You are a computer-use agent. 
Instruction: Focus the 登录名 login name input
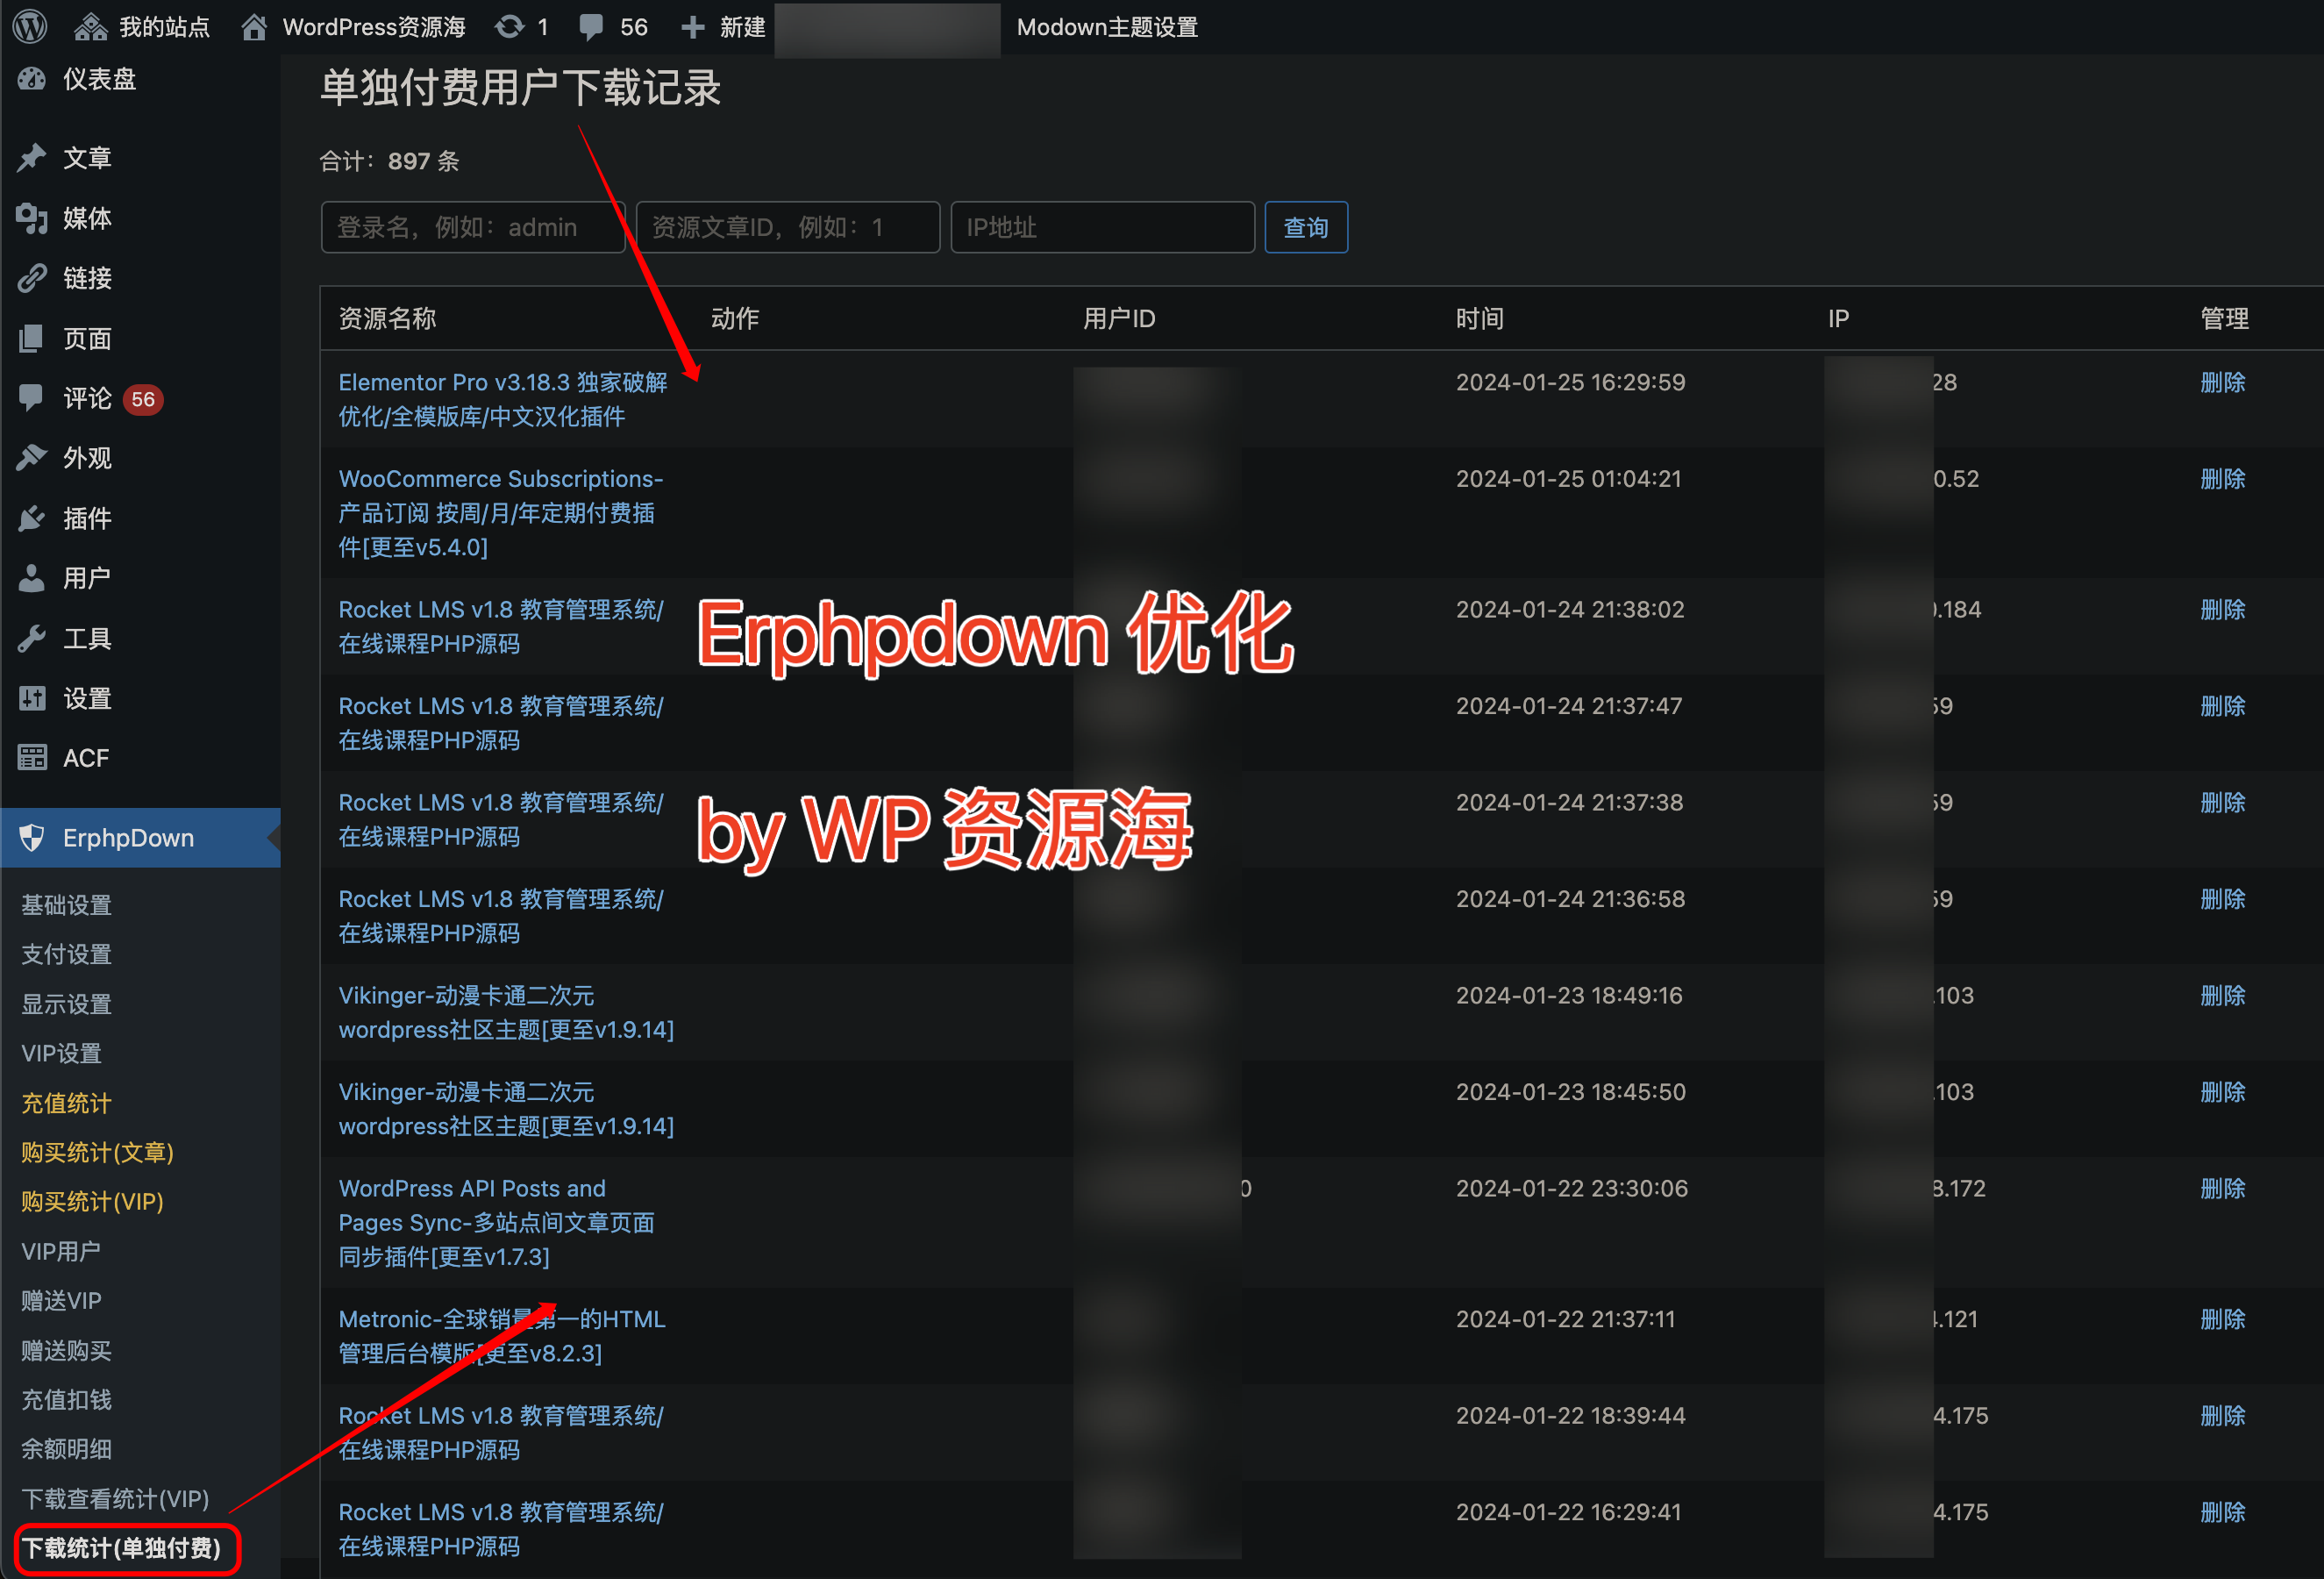point(473,227)
